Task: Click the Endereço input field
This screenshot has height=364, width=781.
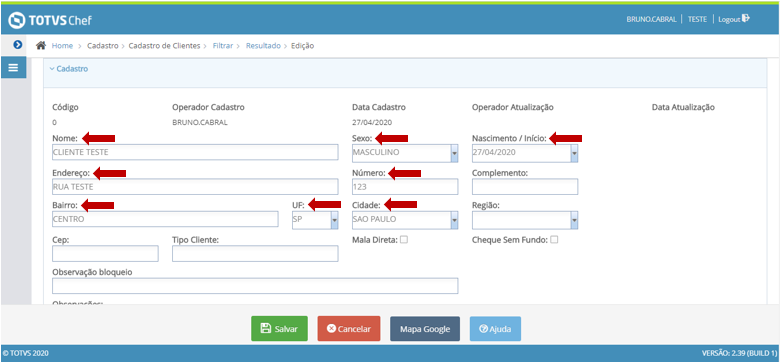Action: (195, 187)
